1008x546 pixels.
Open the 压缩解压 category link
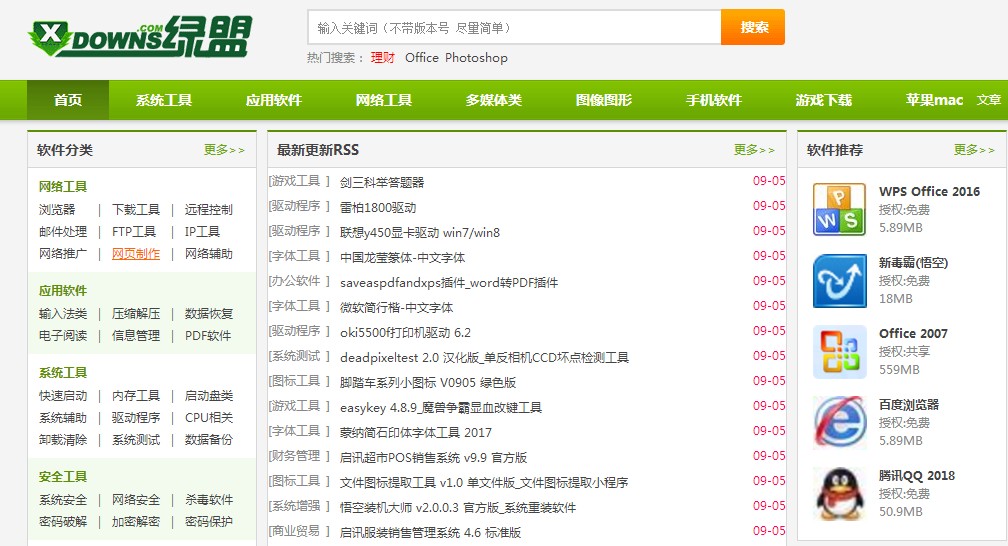(x=136, y=314)
